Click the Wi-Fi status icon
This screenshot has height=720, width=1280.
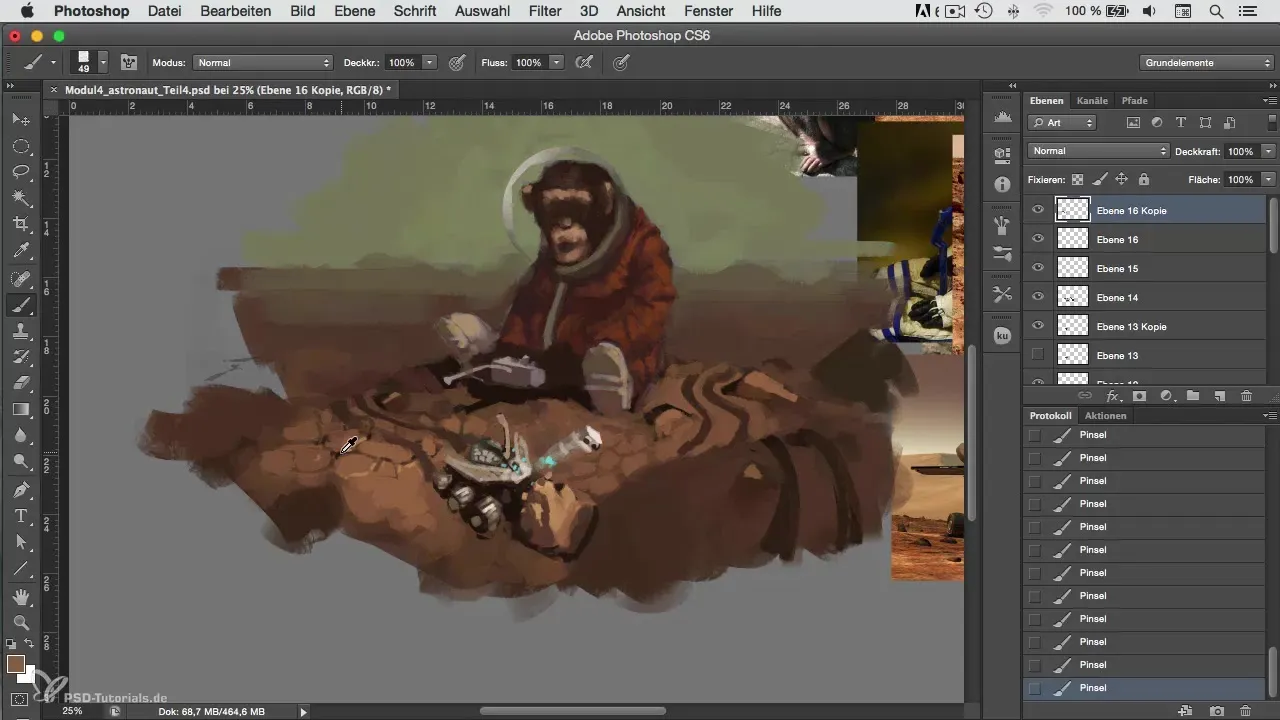coord(1045,11)
